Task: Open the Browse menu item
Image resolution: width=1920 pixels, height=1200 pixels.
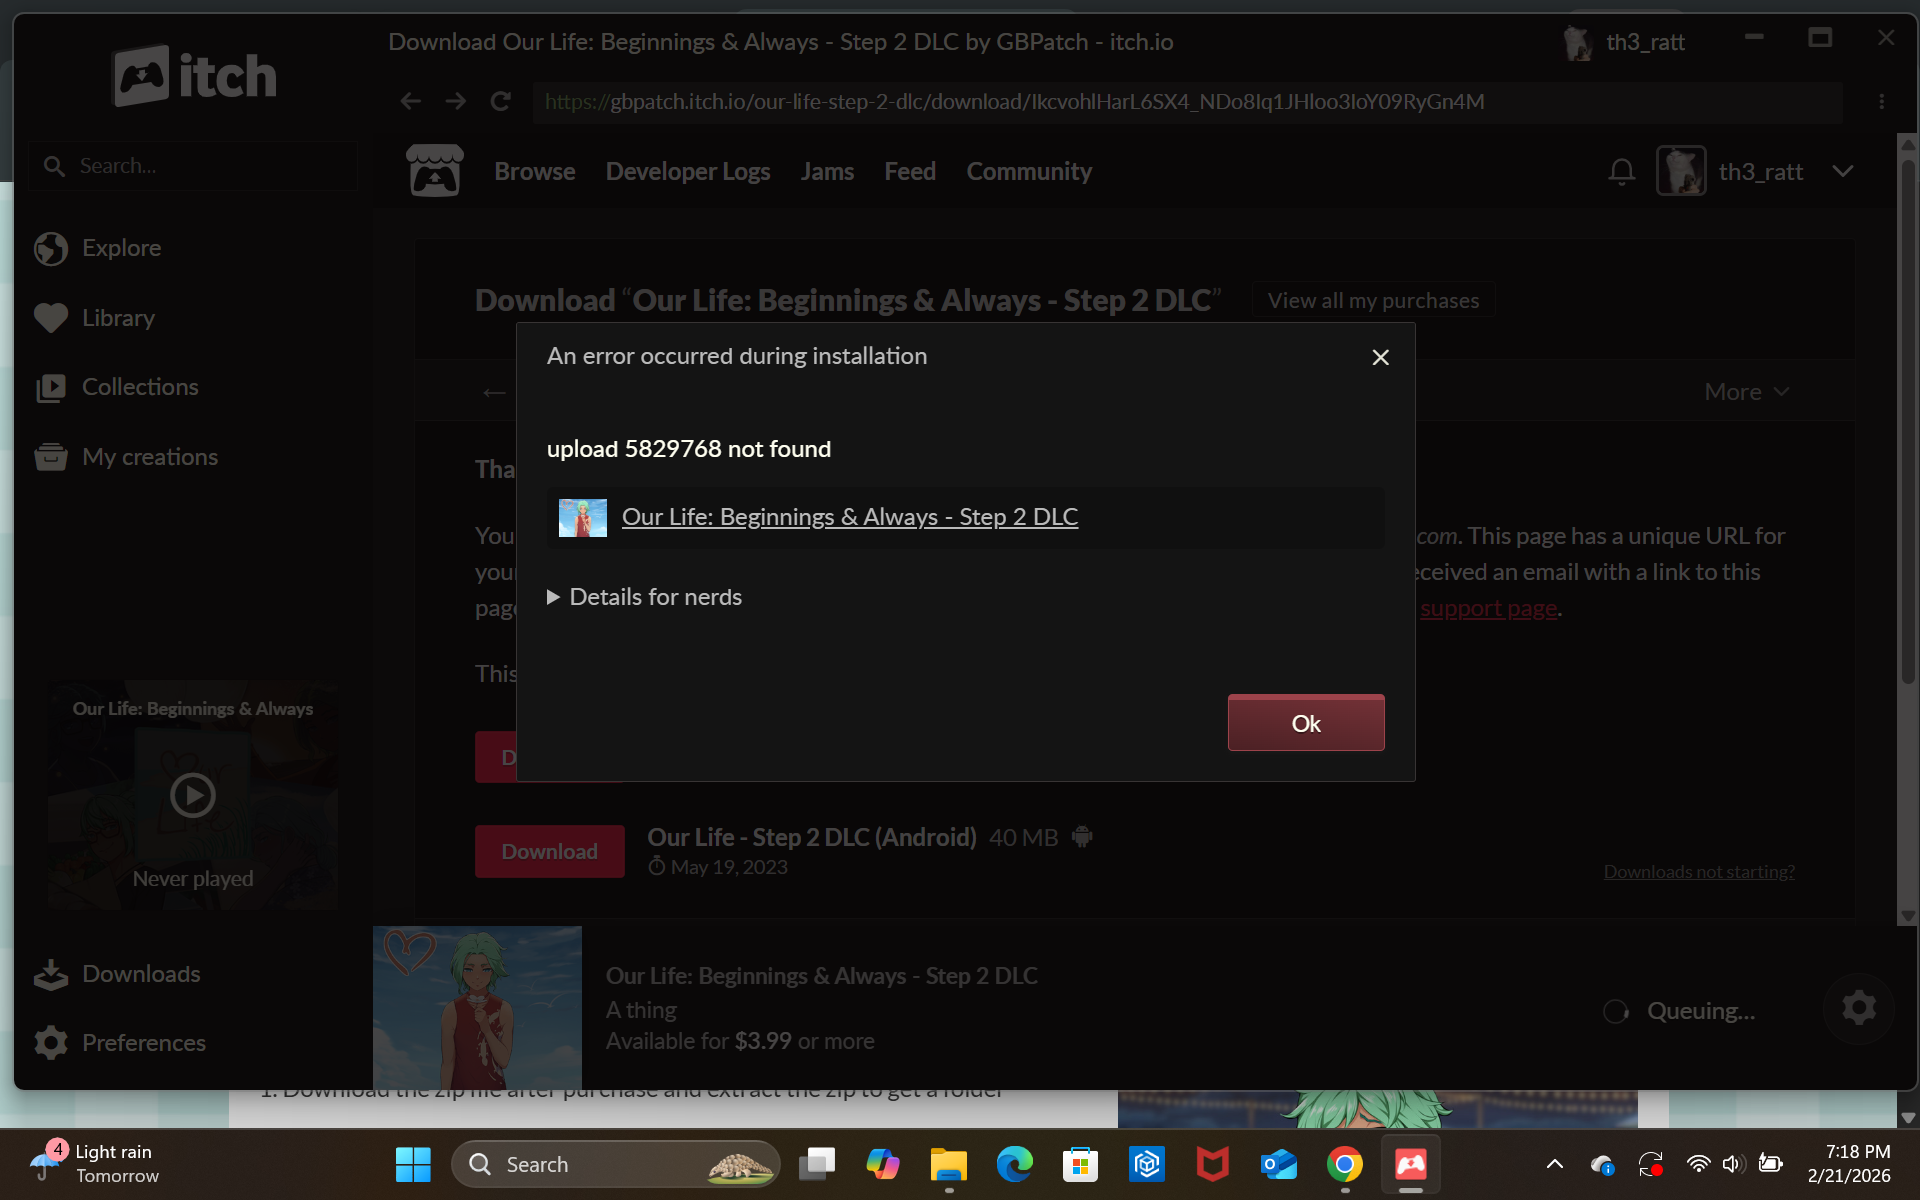Action: click(534, 172)
